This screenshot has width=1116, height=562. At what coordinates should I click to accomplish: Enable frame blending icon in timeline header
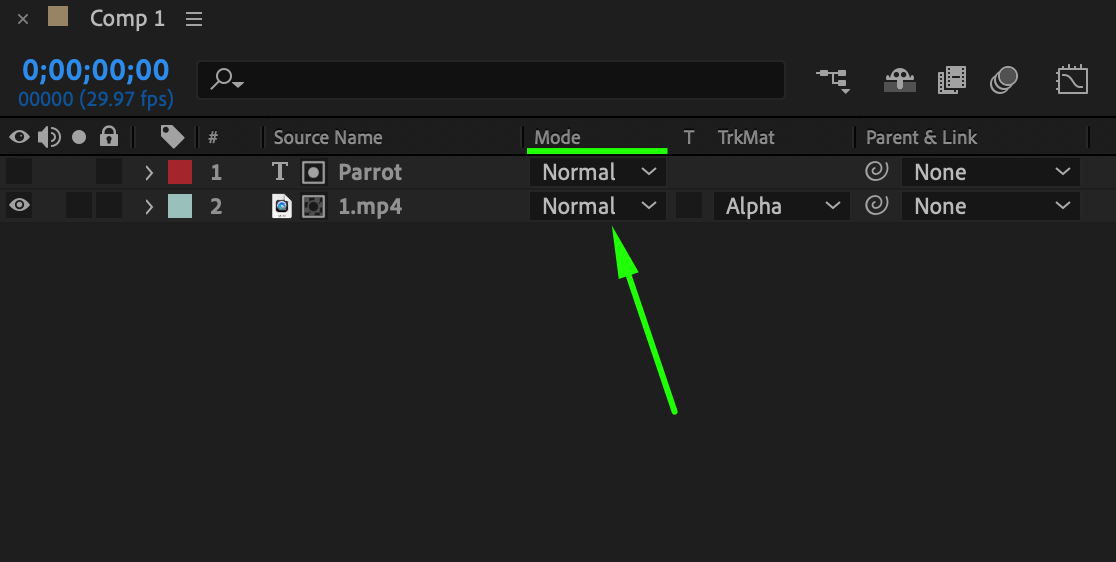point(952,79)
